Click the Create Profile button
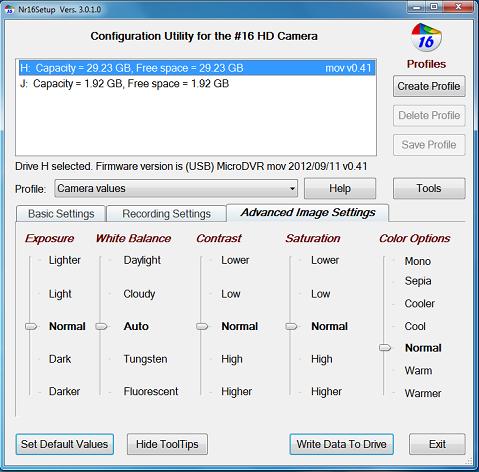The image size is (479, 472). click(x=429, y=86)
